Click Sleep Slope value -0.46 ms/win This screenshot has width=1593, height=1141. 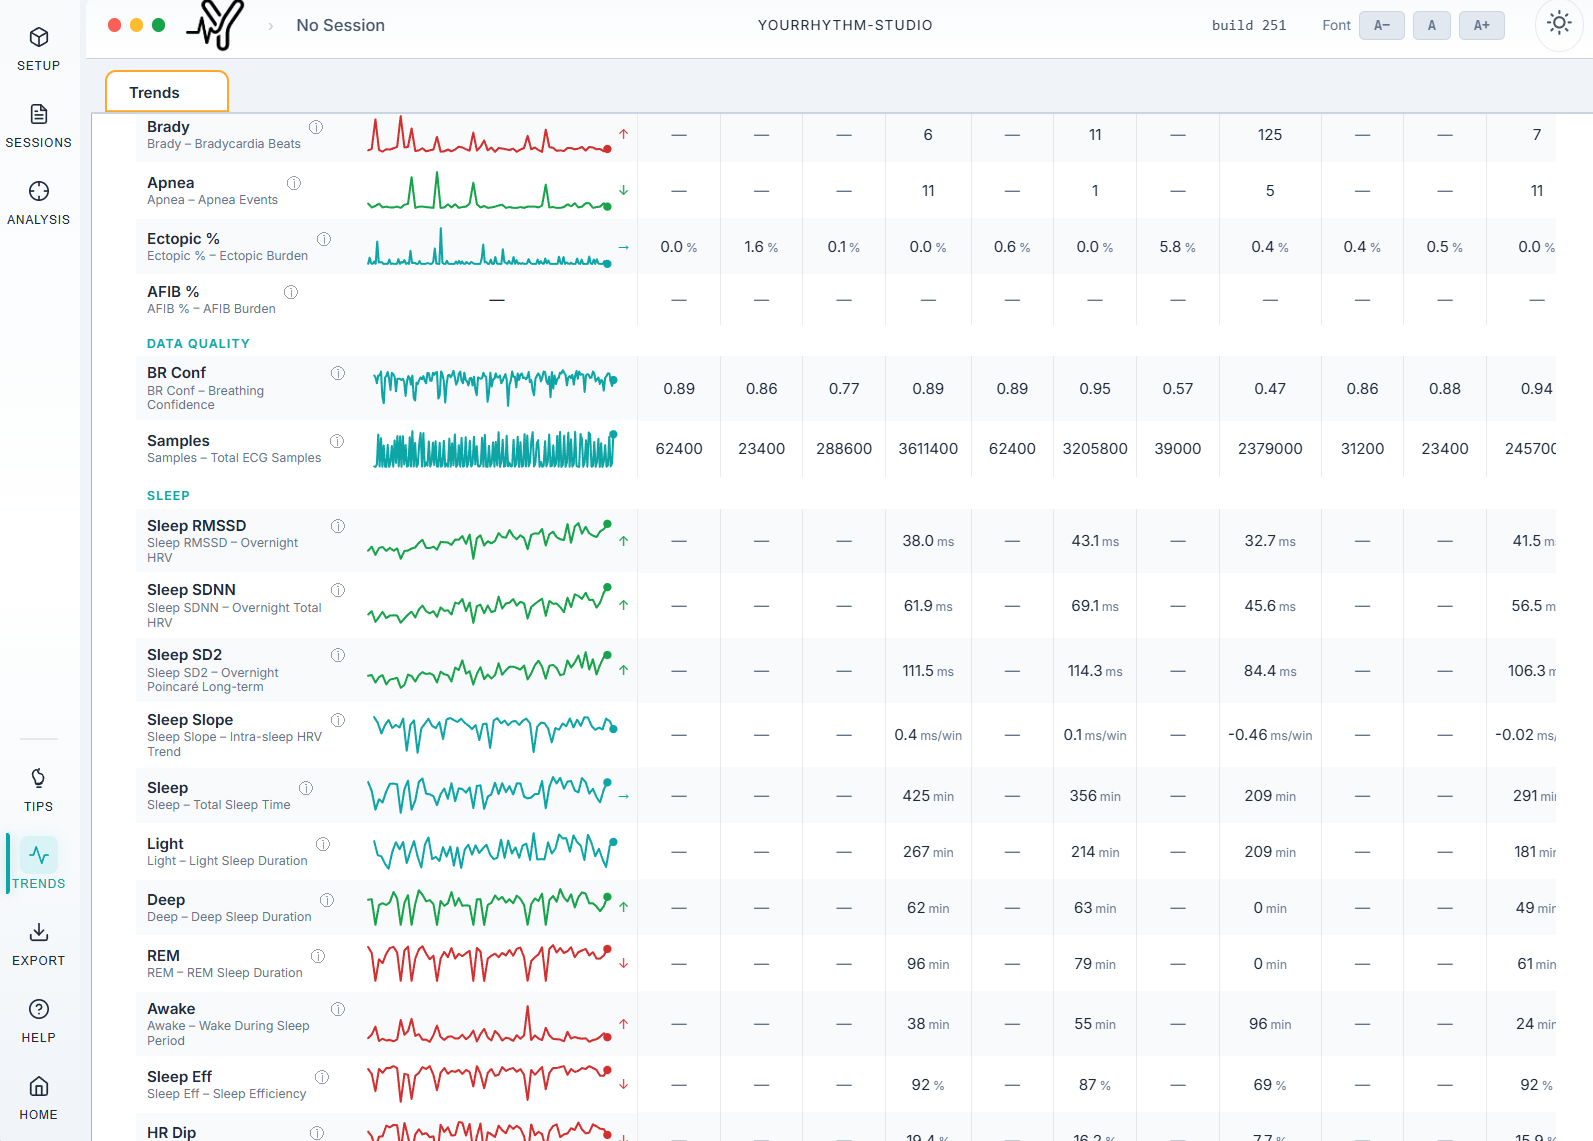(1270, 735)
